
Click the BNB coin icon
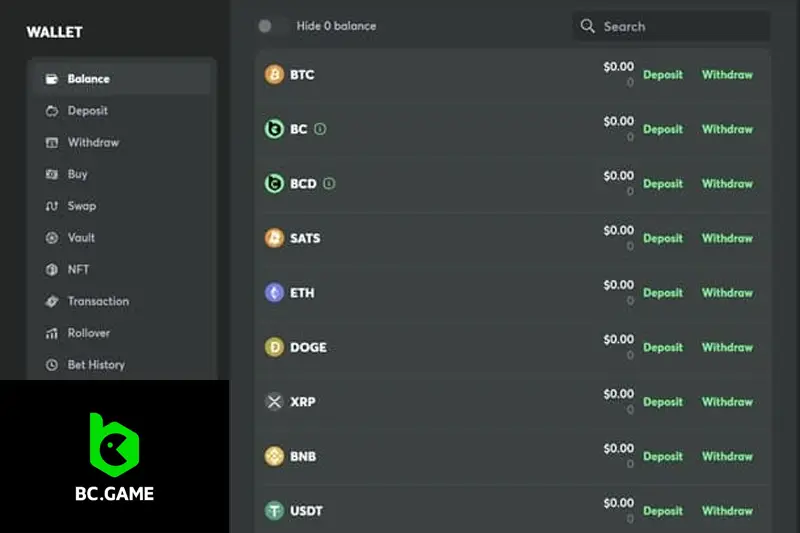(274, 456)
